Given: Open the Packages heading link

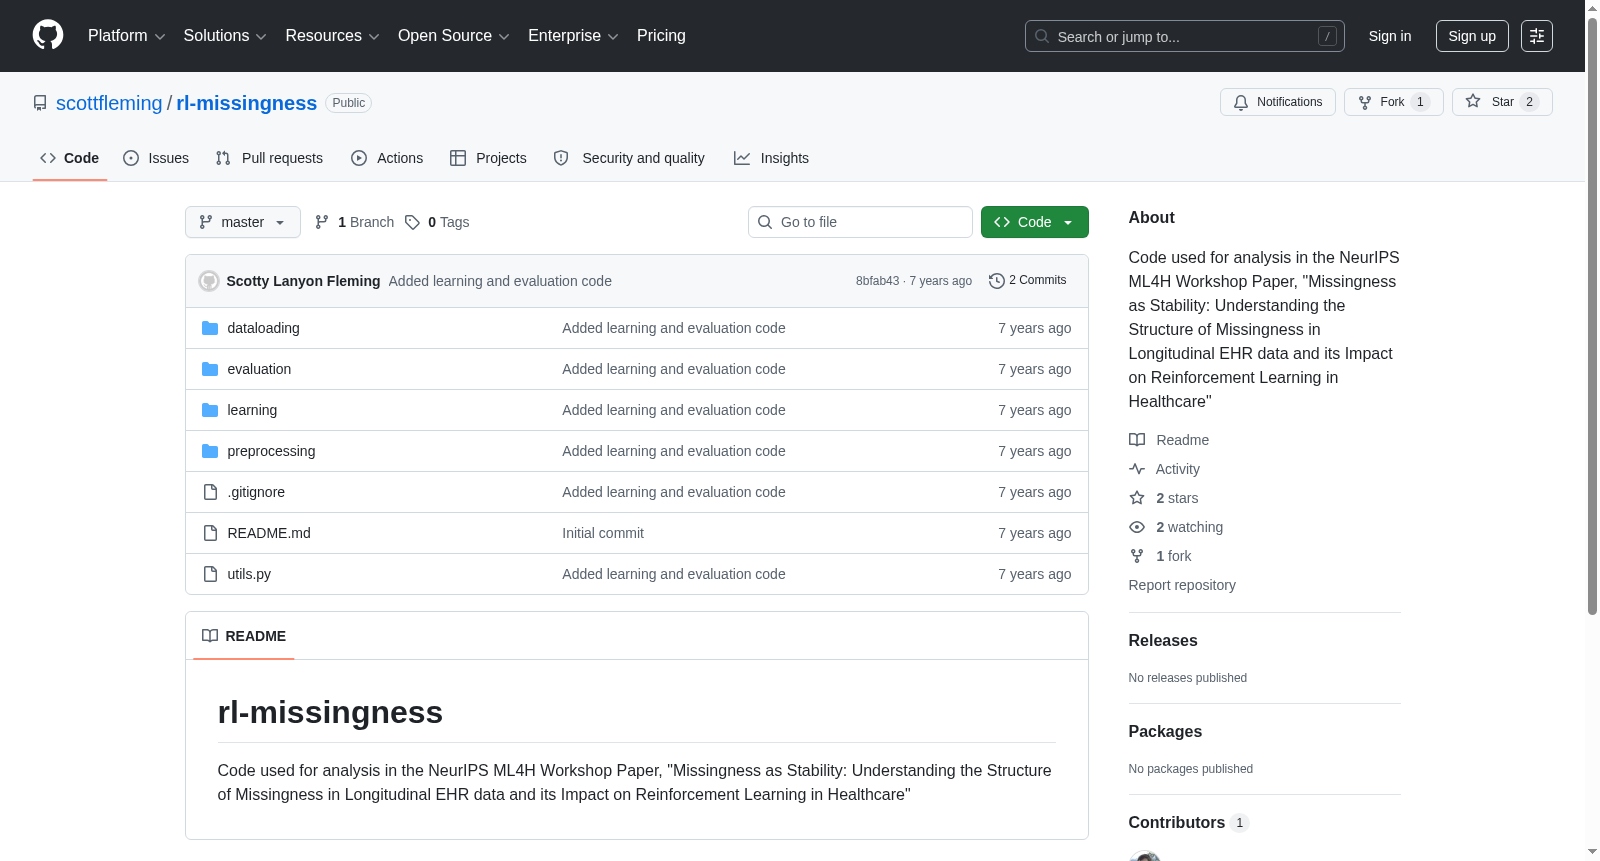Looking at the screenshot, I should coord(1165,731).
